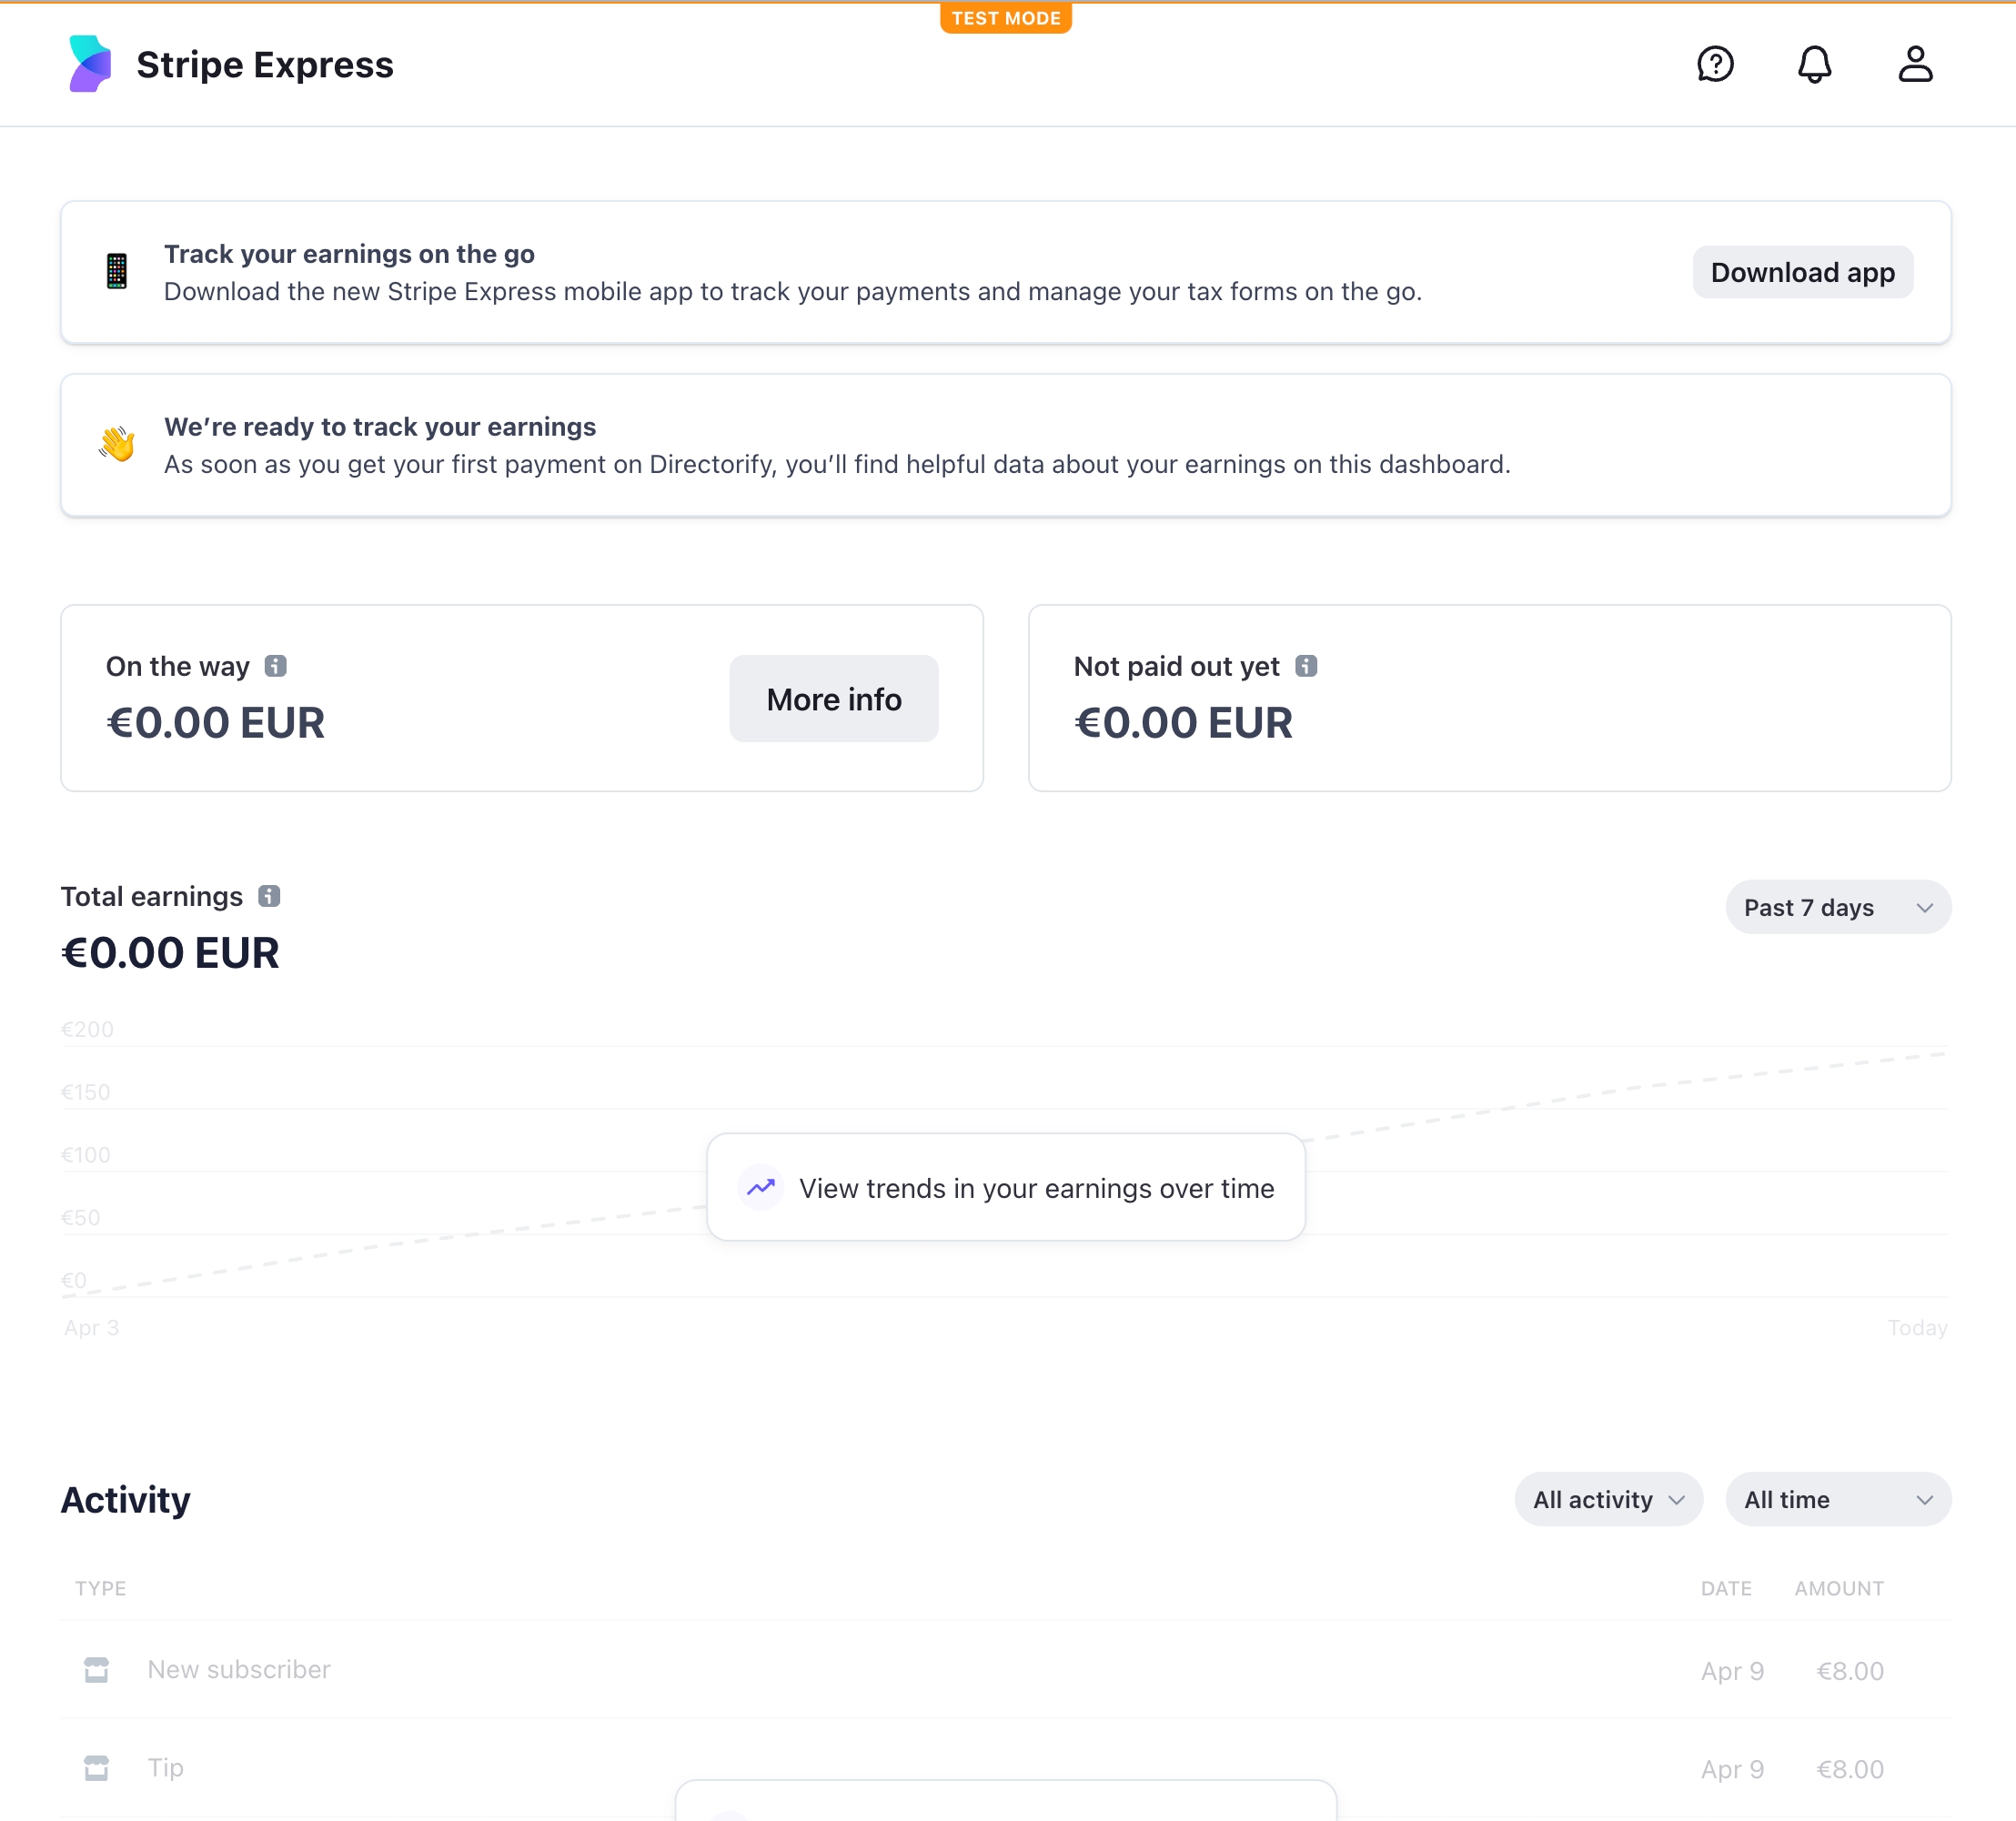
Task: Click the Stripe Express title text
Action: click(265, 65)
